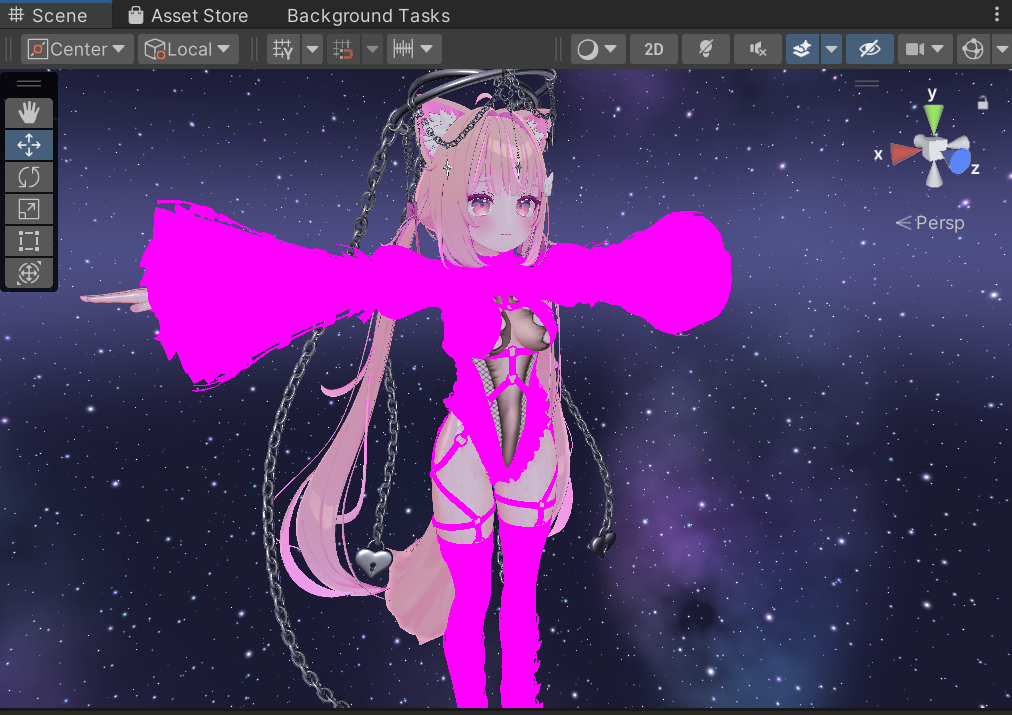
Task: Toggle grid snapping icon
Action: 342,49
